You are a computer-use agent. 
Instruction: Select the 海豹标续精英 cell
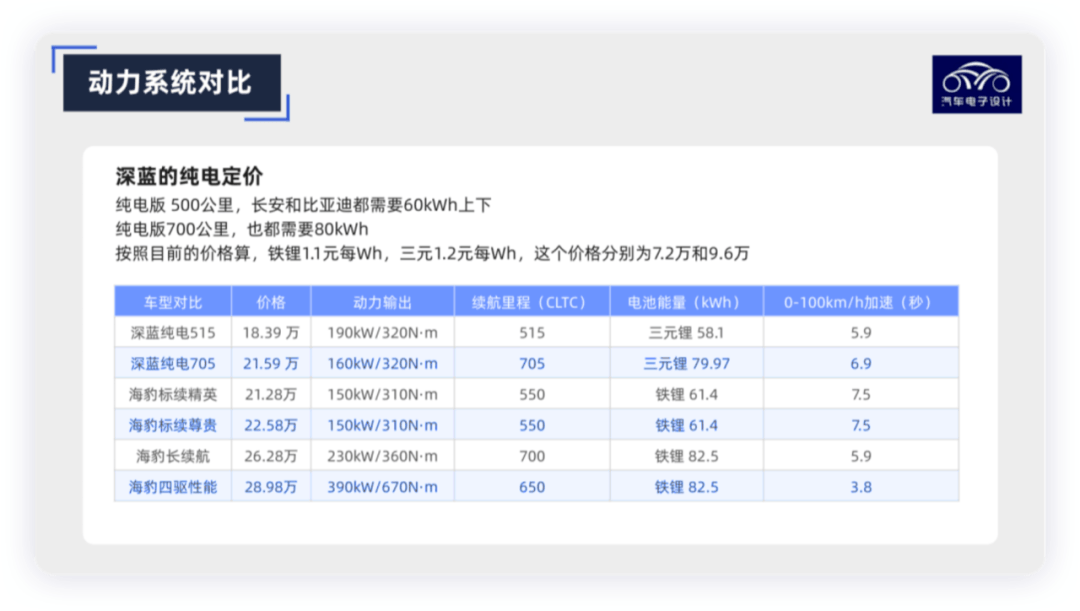click(173, 395)
